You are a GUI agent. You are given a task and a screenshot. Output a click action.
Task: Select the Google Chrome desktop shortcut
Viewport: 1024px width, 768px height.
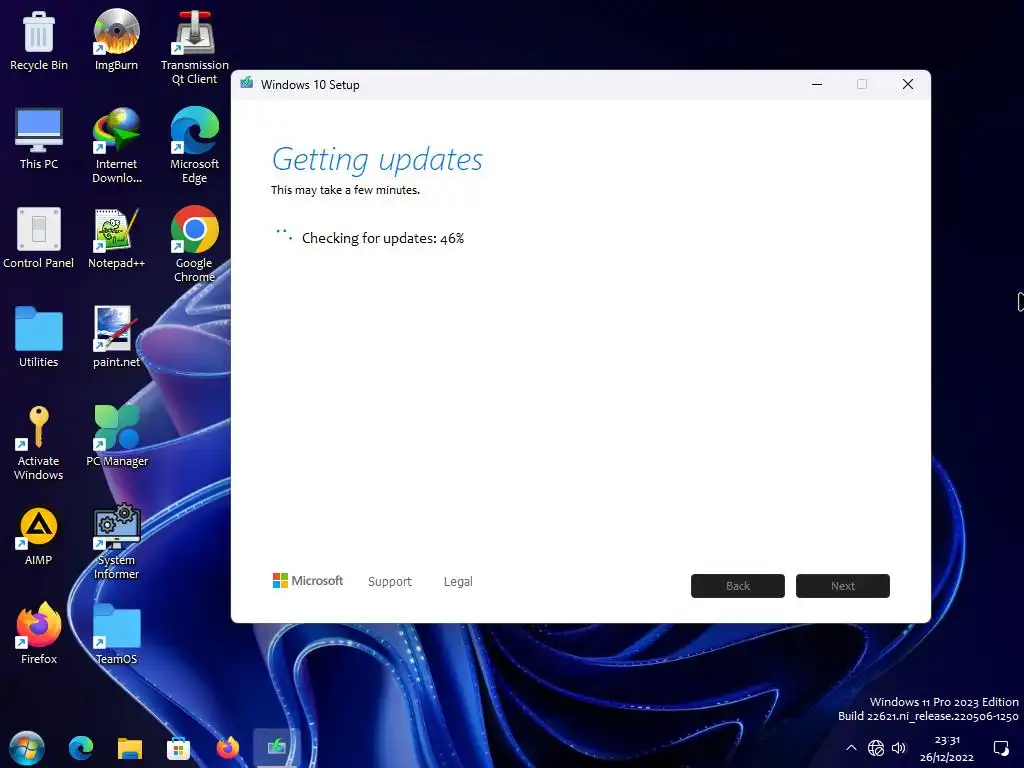[195, 245]
